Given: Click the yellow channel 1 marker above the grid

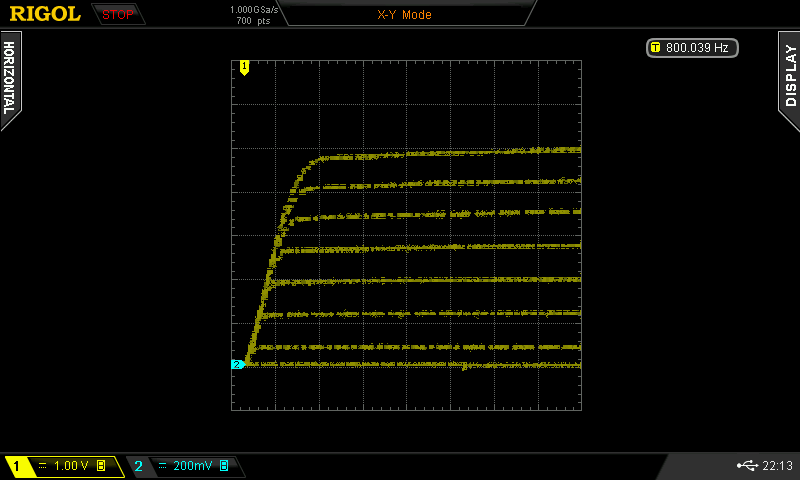Looking at the screenshot, I should tap(244, 67).
